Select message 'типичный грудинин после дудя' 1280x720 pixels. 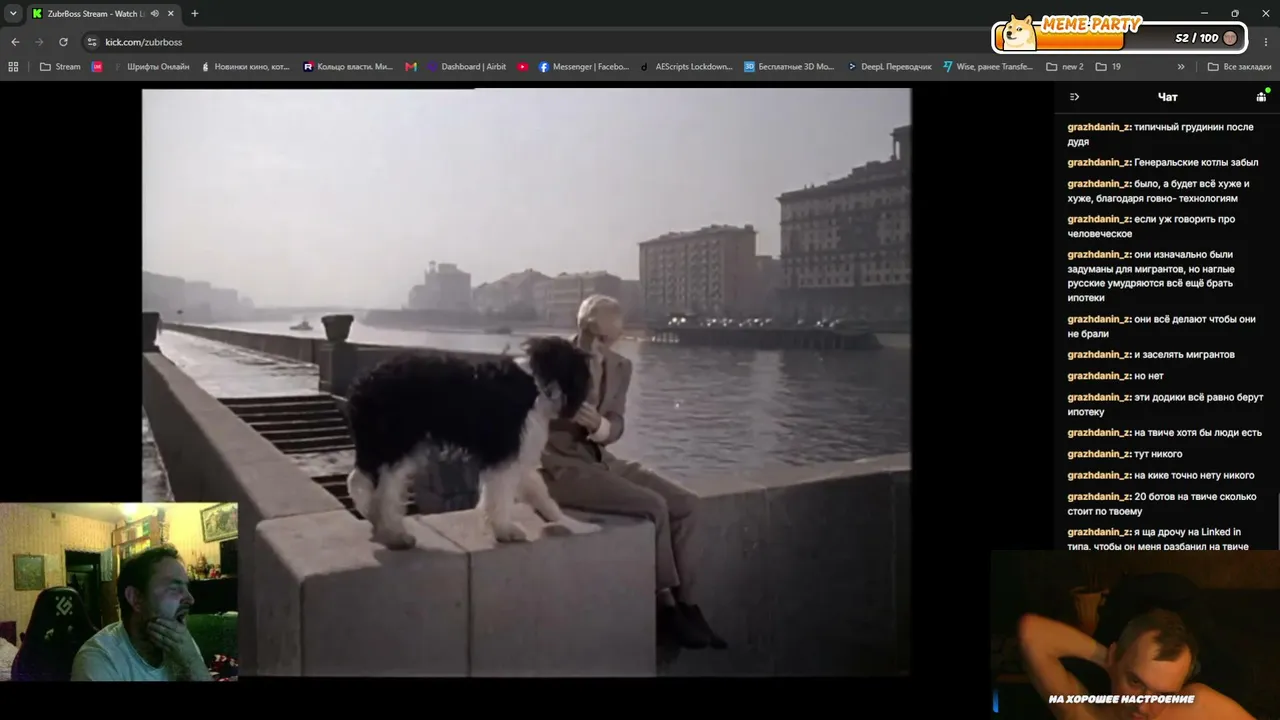(1160, 134)
